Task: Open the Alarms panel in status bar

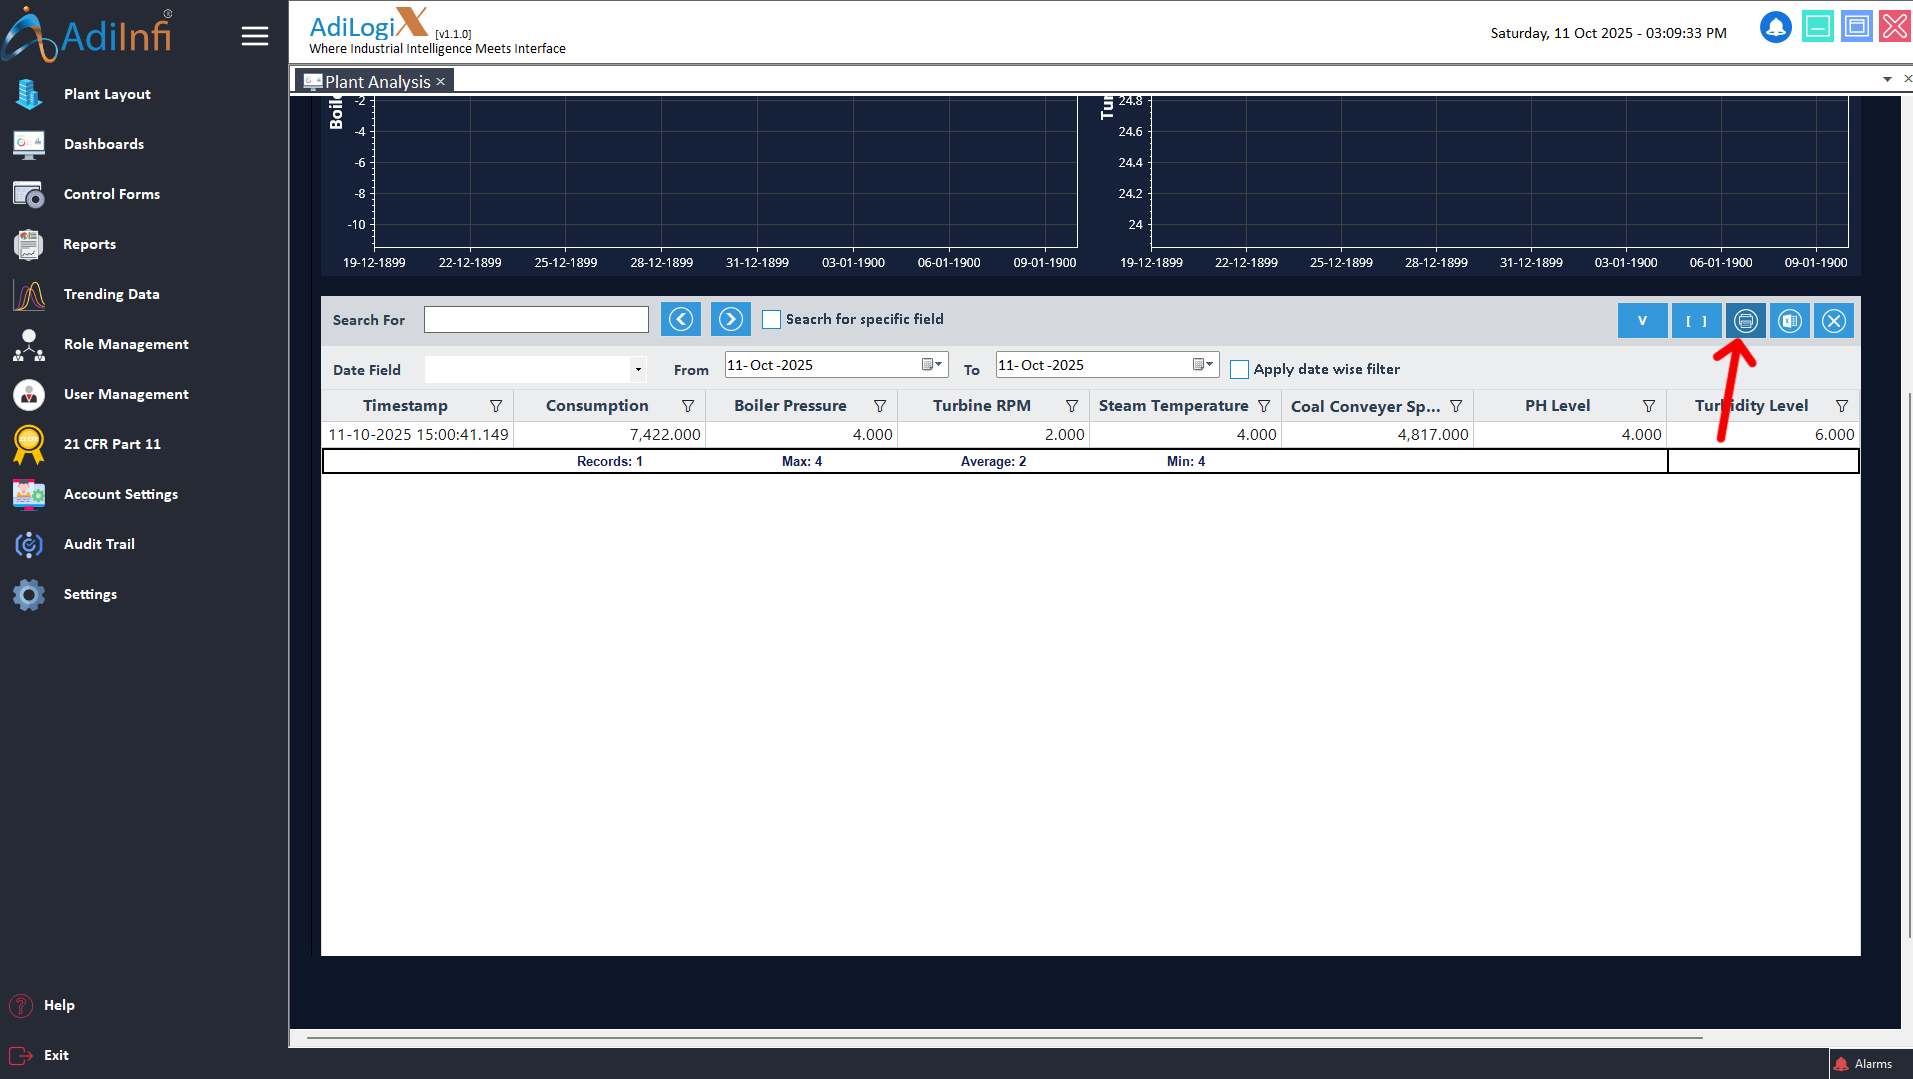Action: (1864, 1064)
